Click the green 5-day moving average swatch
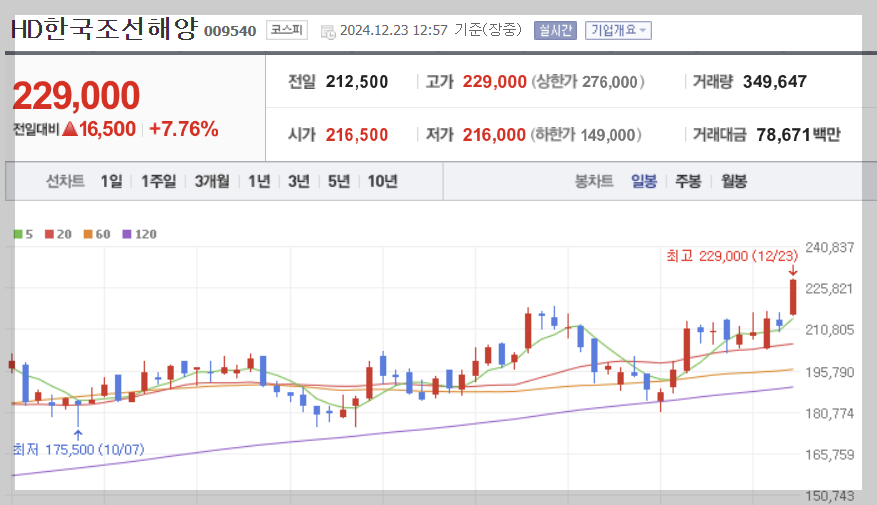This screenshot has height=505, width=877. tap(18, 234)
